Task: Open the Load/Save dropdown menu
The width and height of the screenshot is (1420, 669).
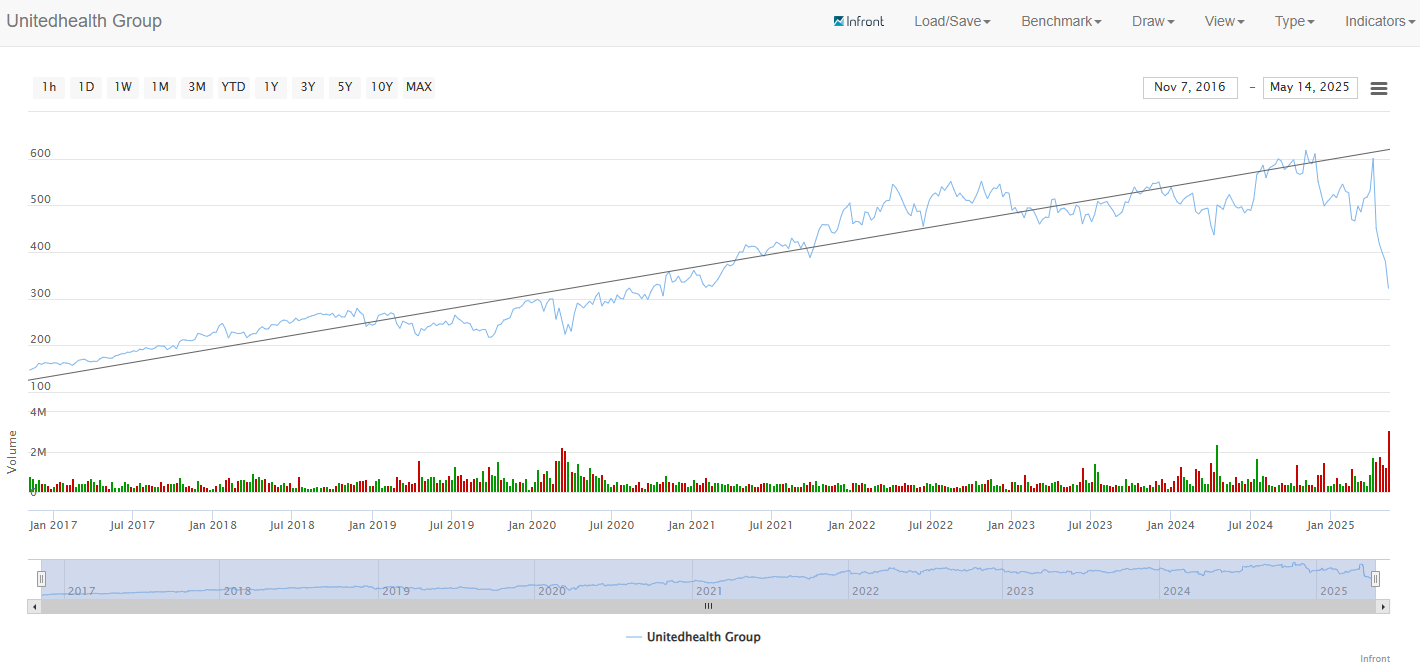Action: pyautogui.click(x=952, y=21)
